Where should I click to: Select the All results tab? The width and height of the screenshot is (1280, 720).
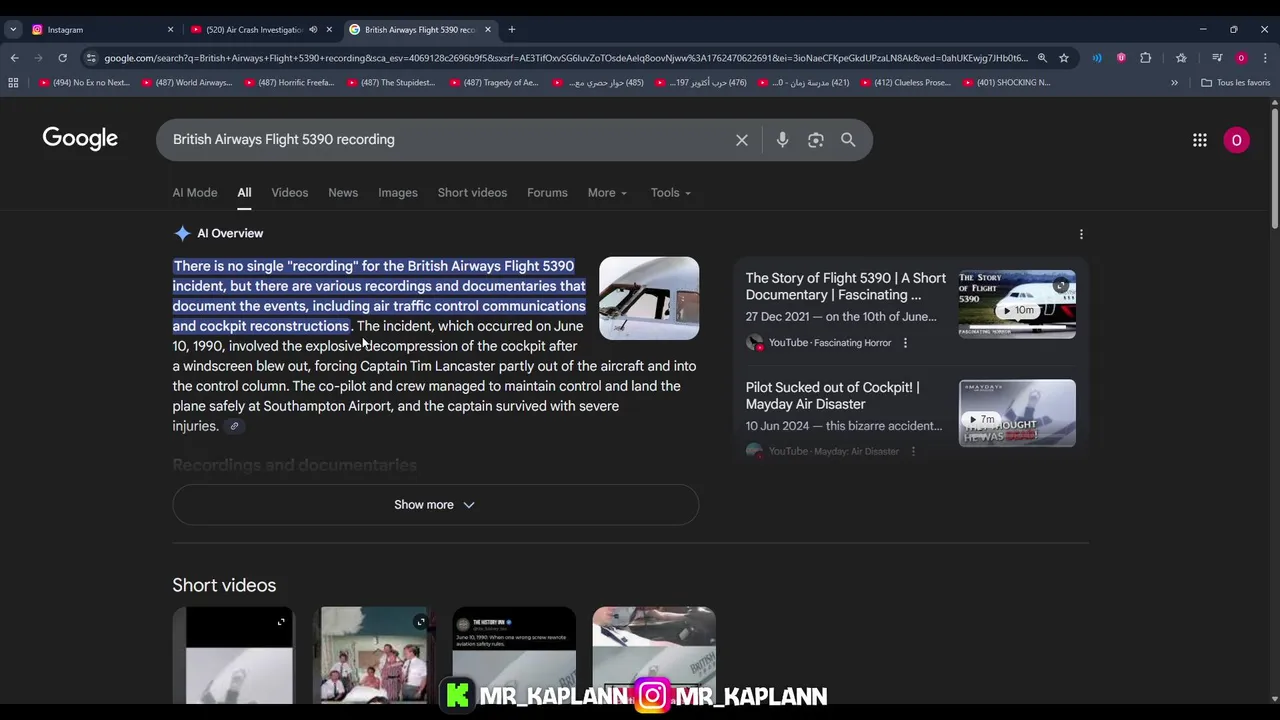(x=244, y=193)
